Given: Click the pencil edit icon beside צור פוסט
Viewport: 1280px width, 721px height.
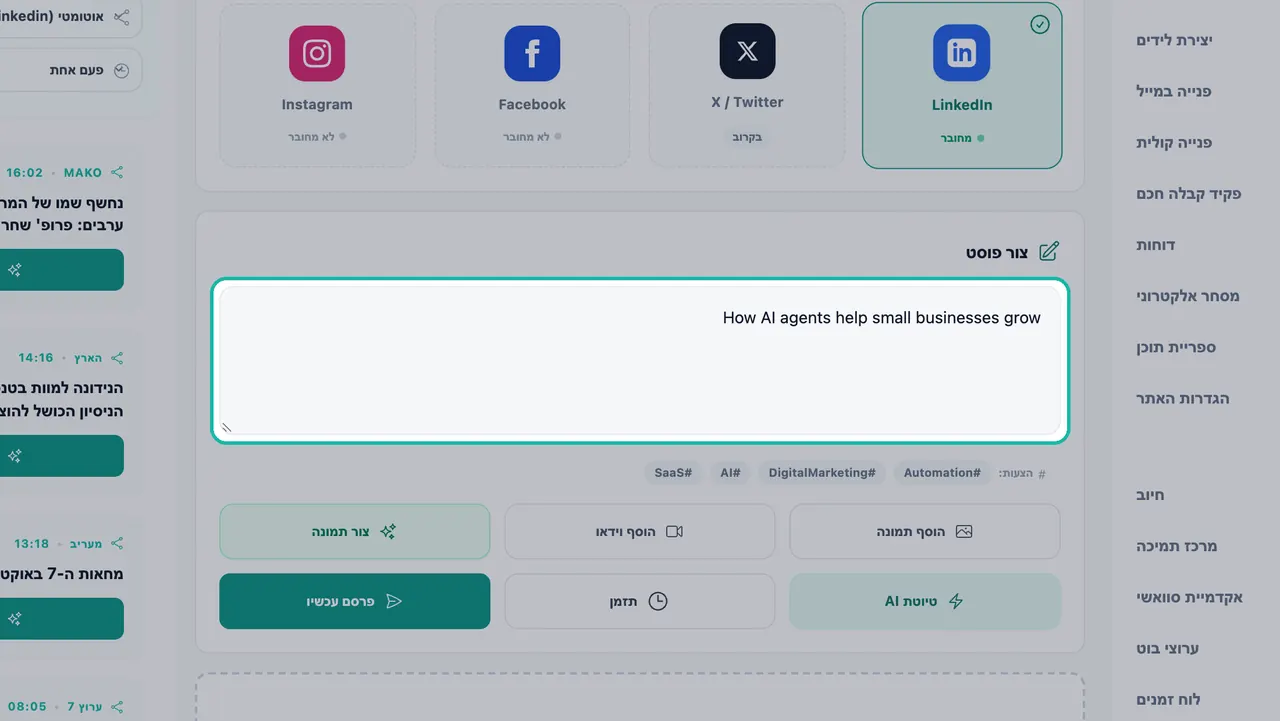Looking at the screenshot, I should 1049,251.
